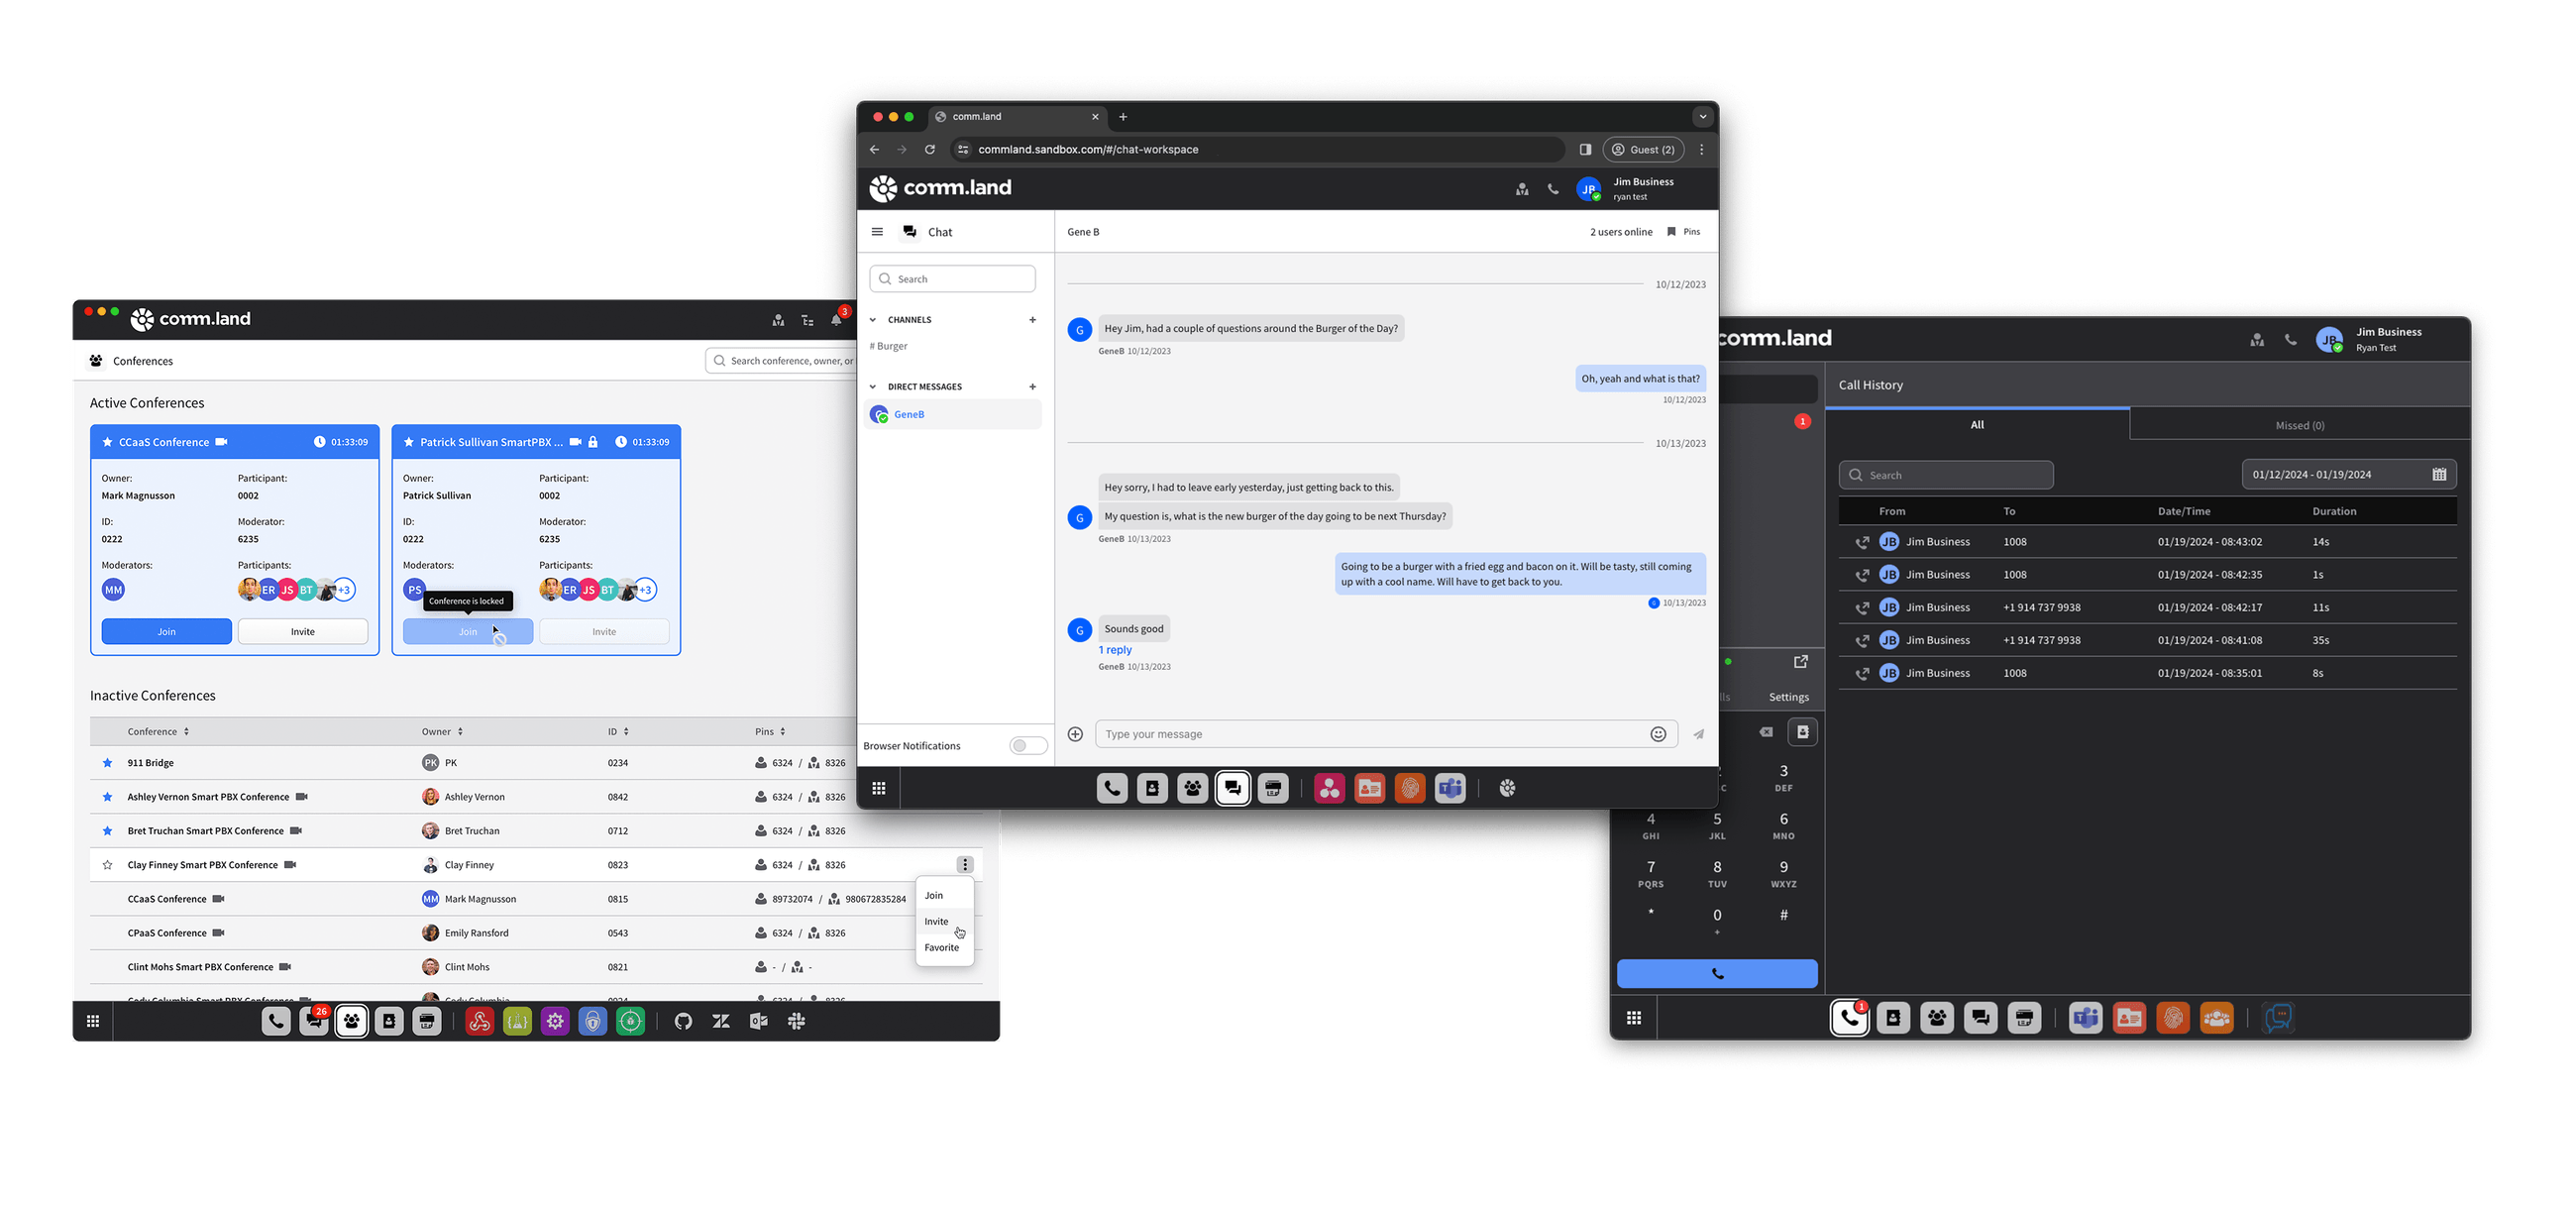Screen dimensions: 2576x1207
Task: Insert an emoji into the chat message
Action: point(1659,733)
